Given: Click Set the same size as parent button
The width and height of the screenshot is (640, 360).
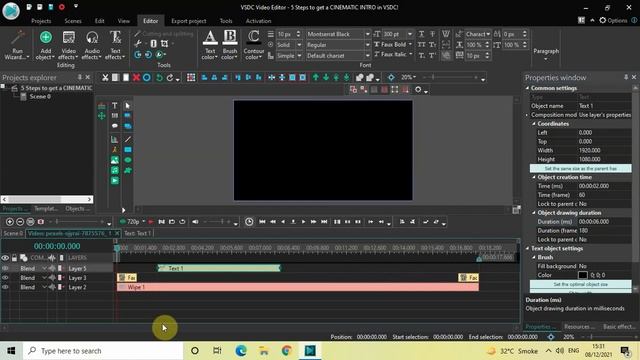Looking at the screenshot, I should tap(580, 169).
